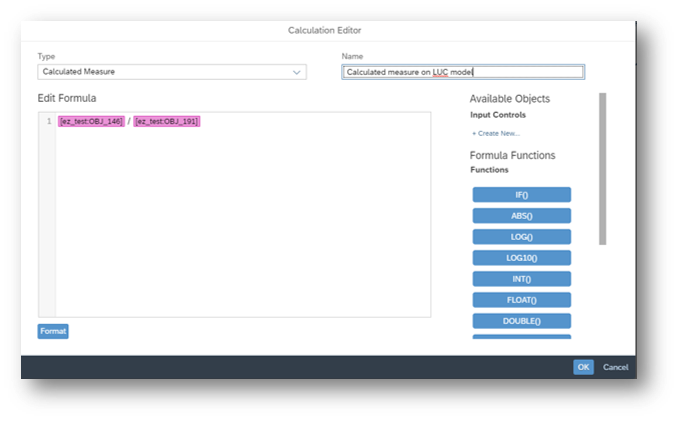Viewport: 679px width, 421px height.
Task: Add the FLOAT() function
Action: click(x=521, y=300)
